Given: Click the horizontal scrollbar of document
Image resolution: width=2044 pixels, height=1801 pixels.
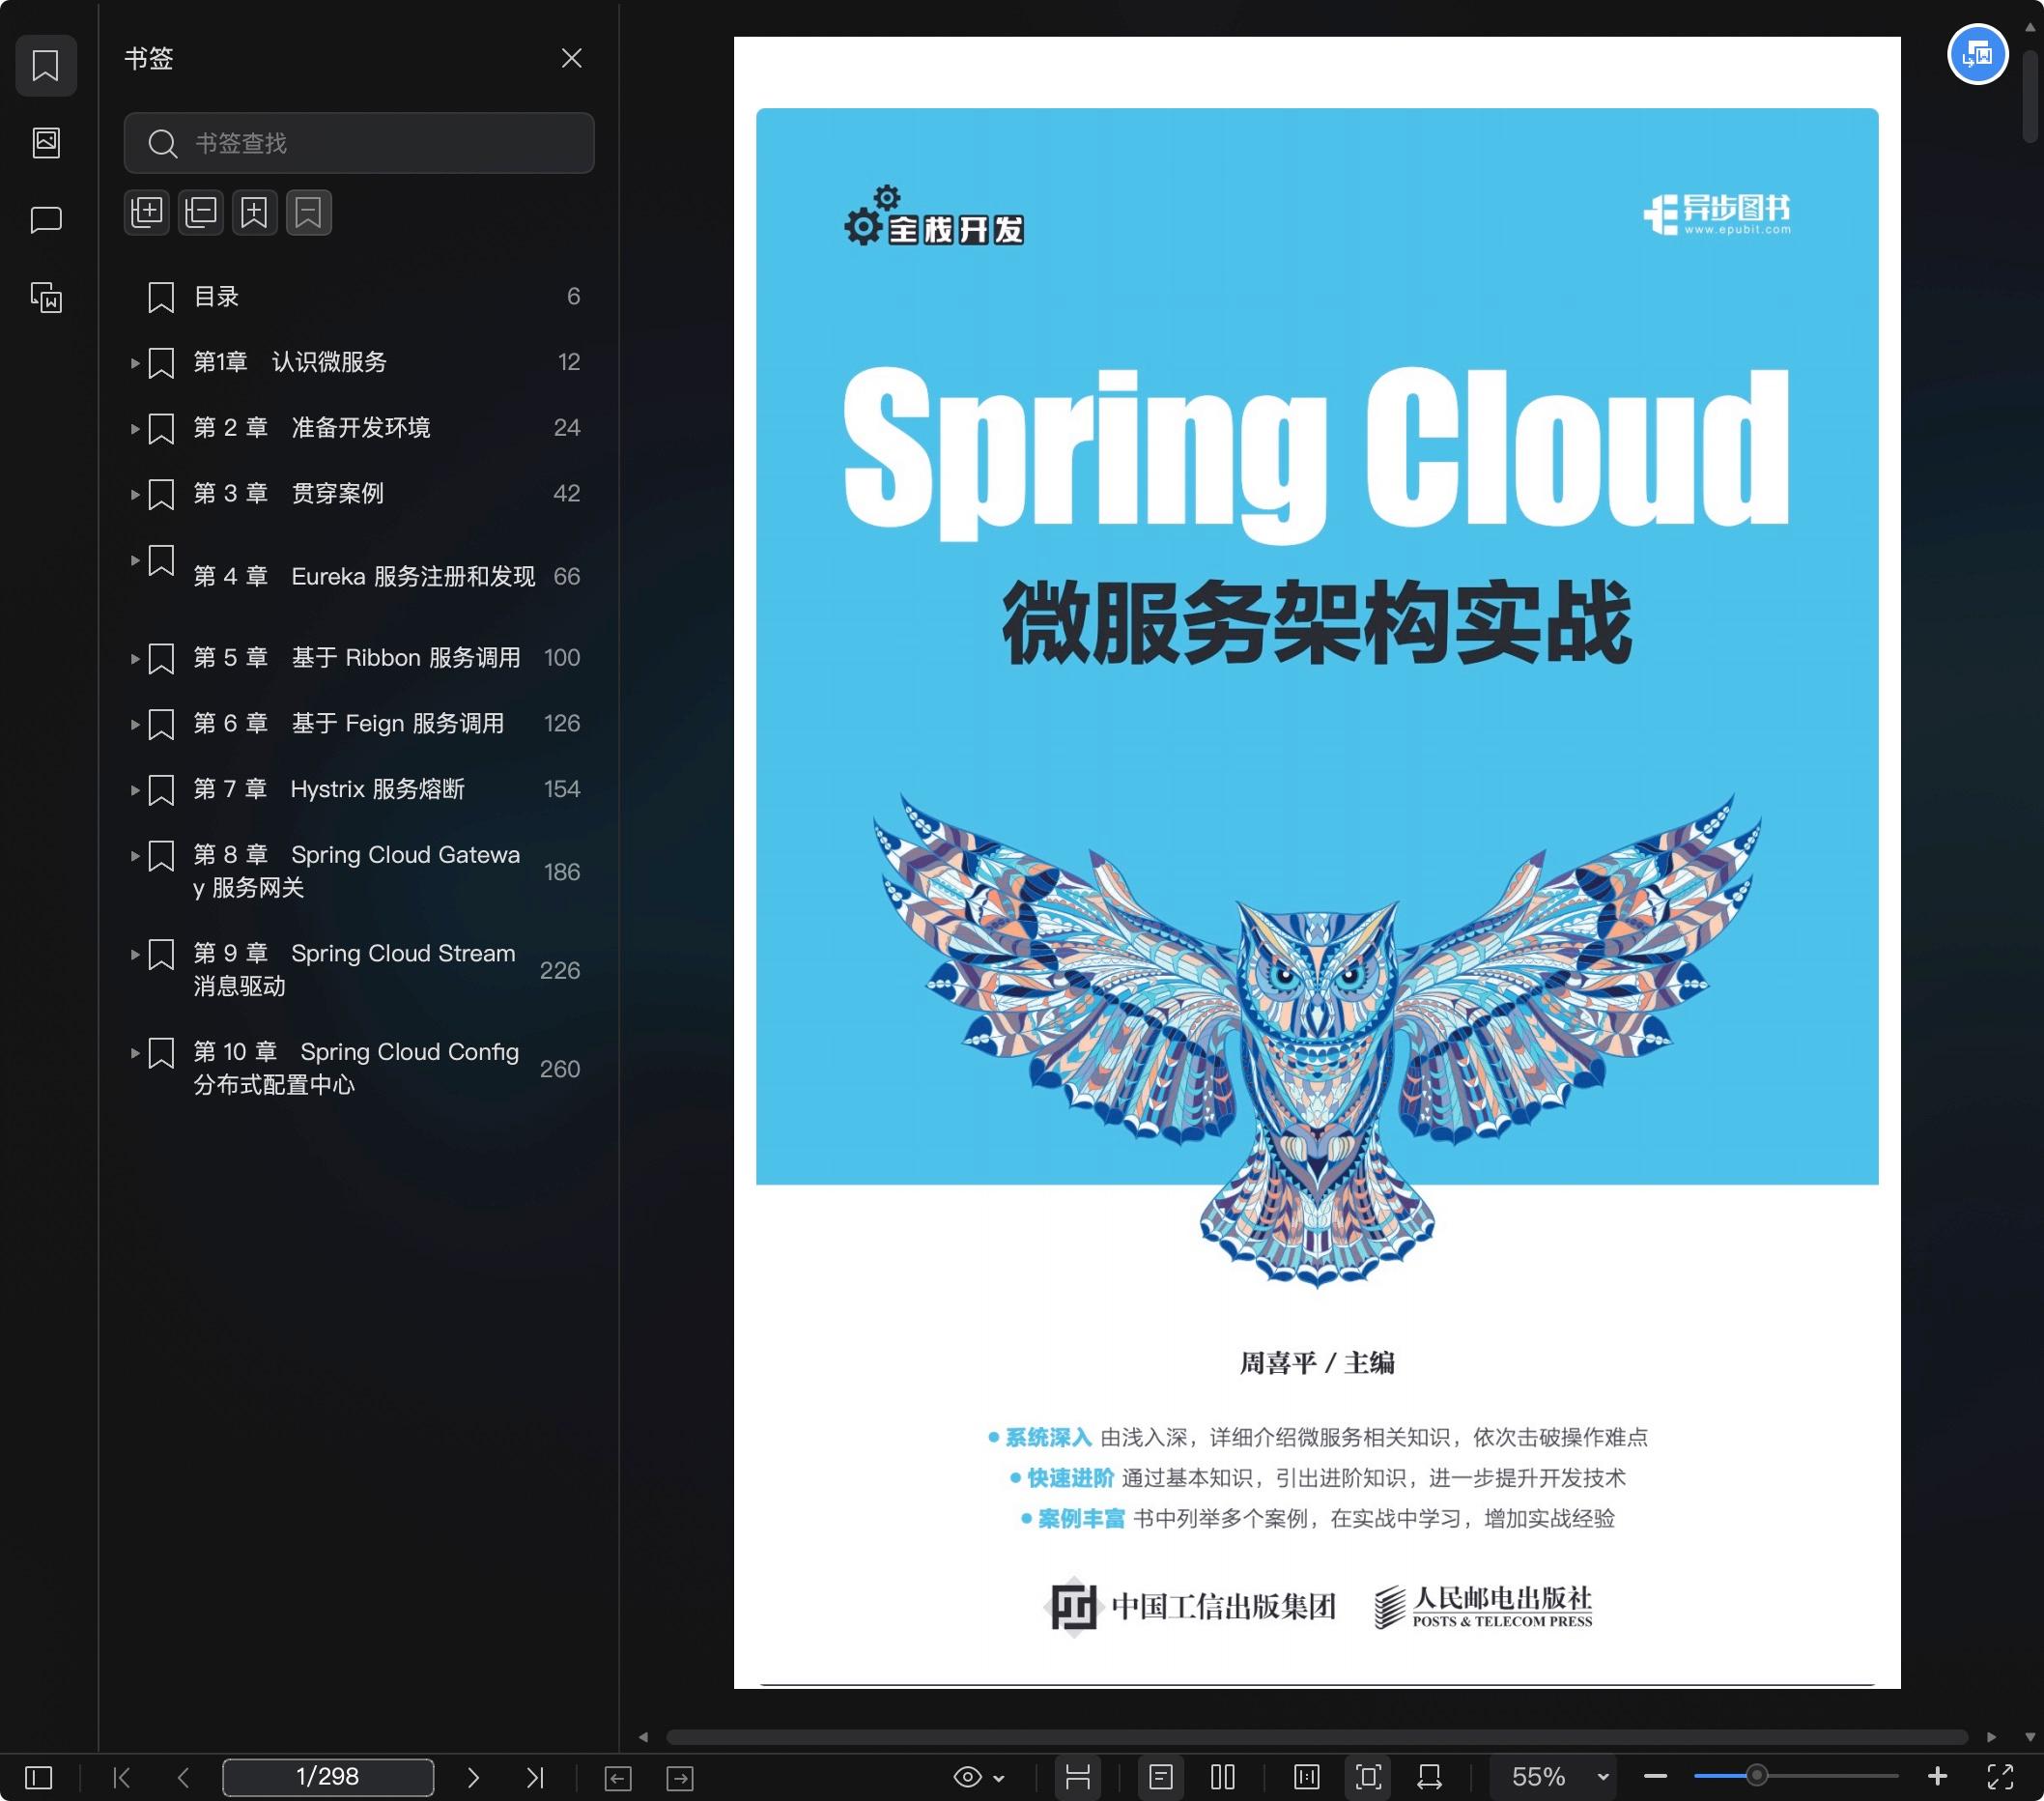Looking at the screenshot, I should [x=1316, y=1737].
